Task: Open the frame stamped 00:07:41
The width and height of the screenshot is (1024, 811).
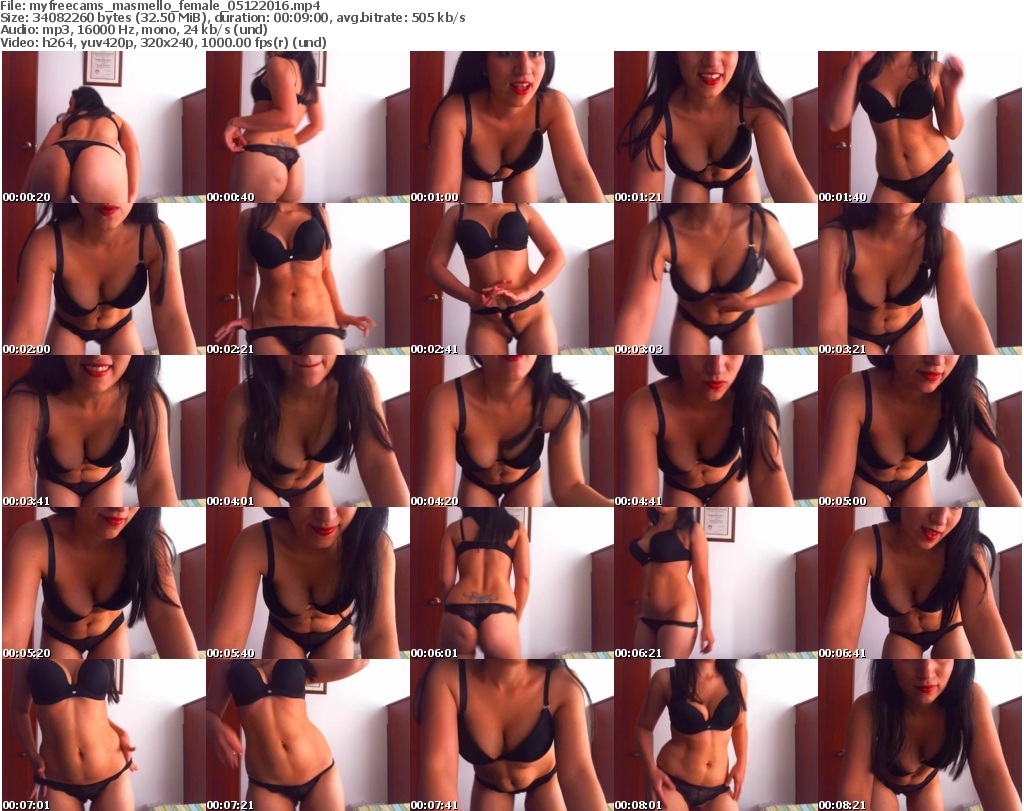Action: point(511,735)
